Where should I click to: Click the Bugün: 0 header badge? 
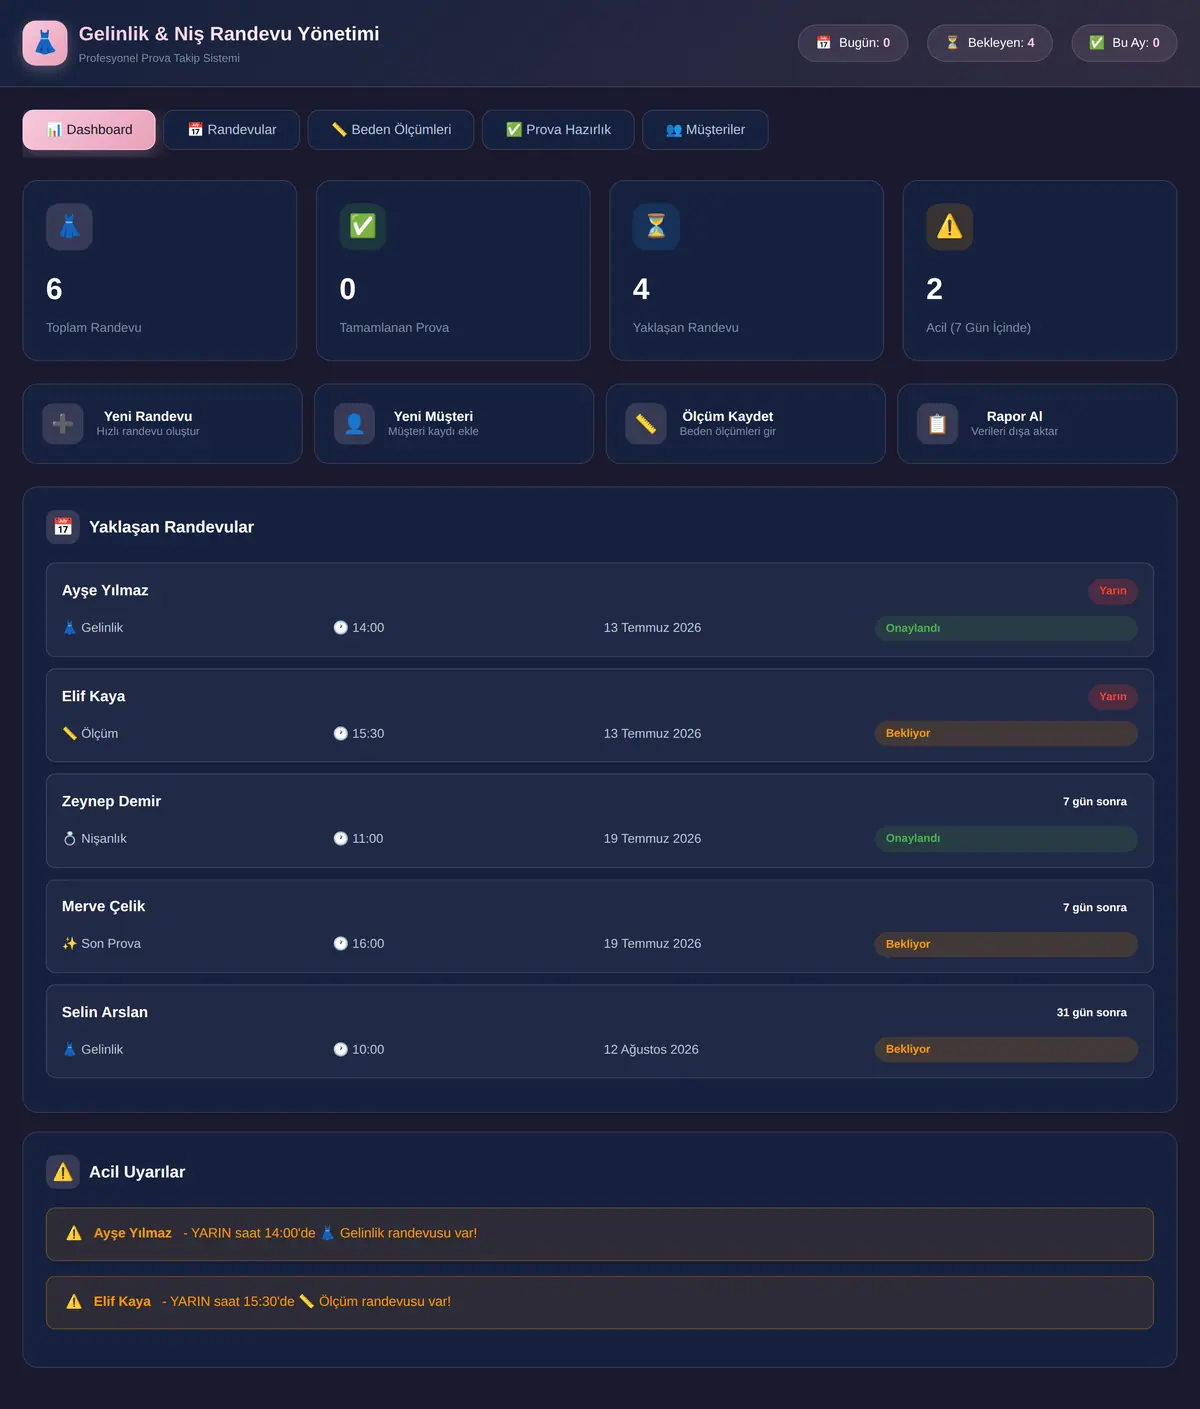pyautogui.click(x=853, y=43)
